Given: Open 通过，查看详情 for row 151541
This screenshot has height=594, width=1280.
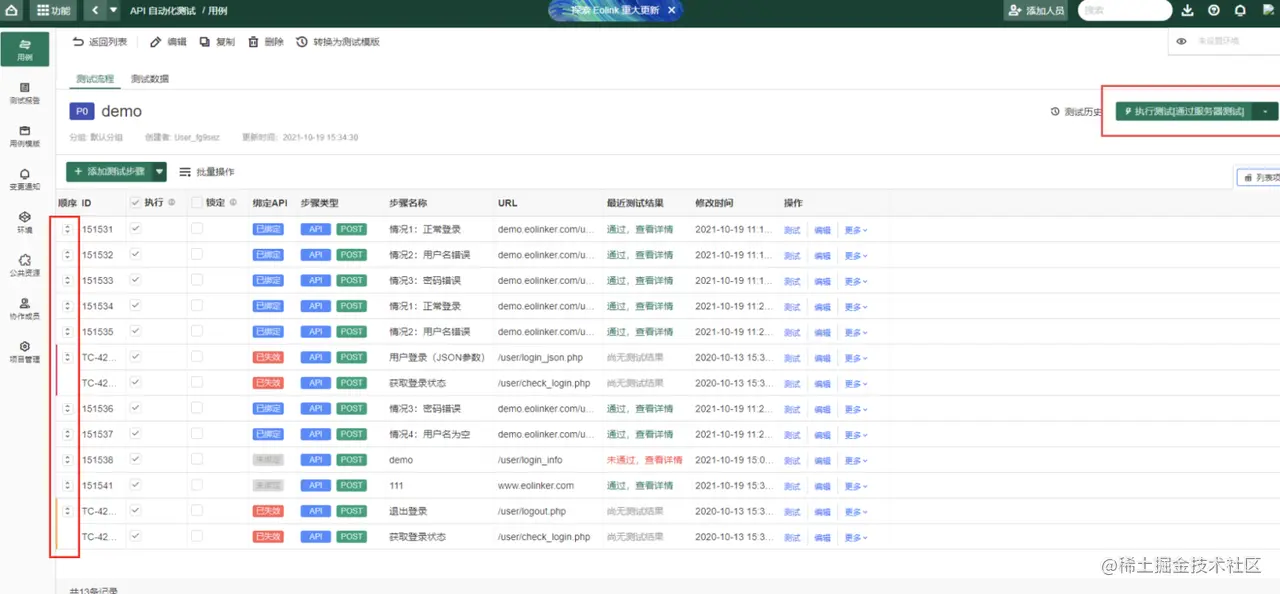Looking at the screenshot, I should point(640,486).
